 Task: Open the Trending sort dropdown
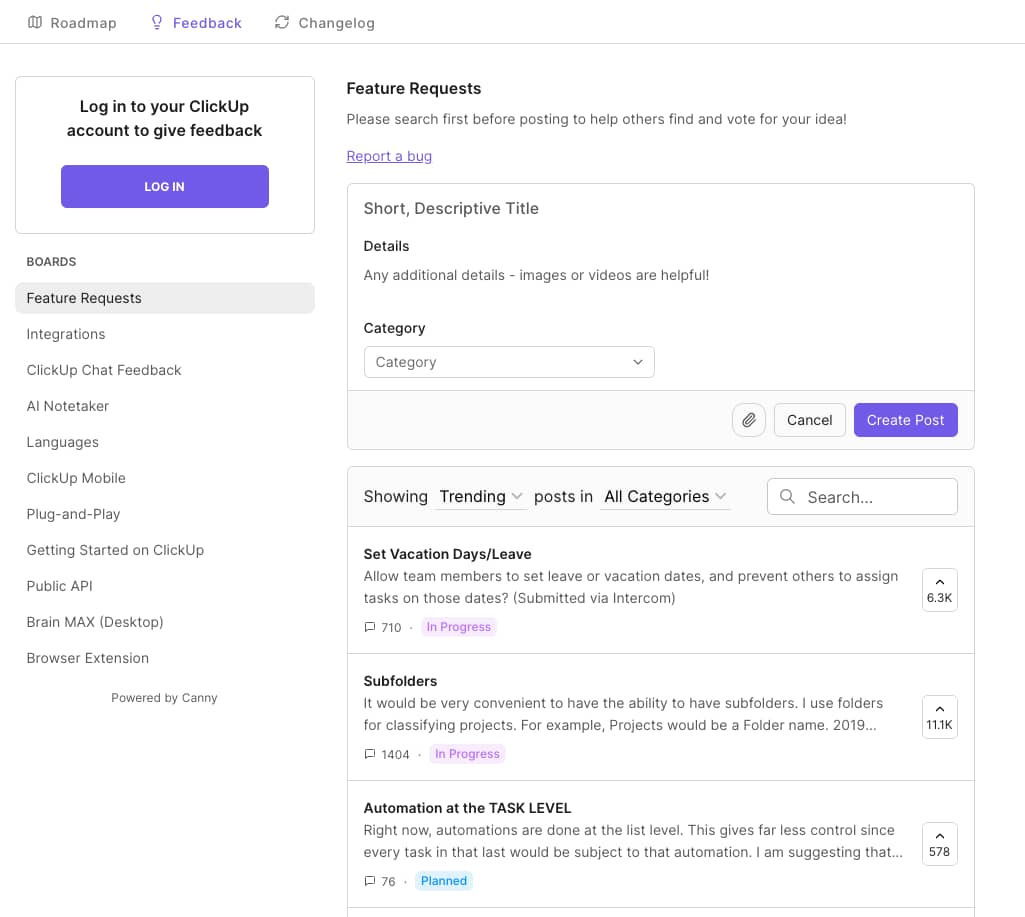tap(480, 496)
